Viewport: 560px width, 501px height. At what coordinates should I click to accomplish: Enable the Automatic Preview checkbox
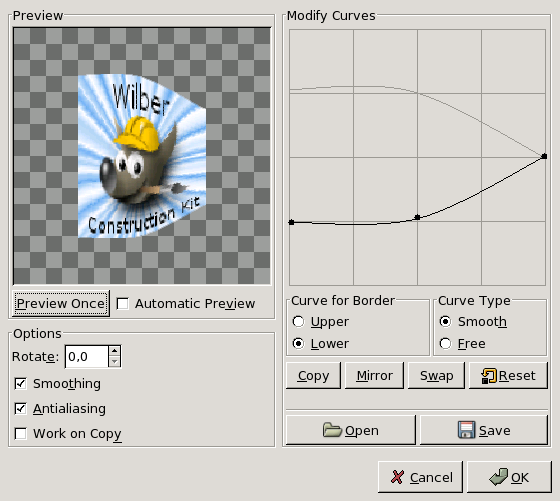(122, 304)
